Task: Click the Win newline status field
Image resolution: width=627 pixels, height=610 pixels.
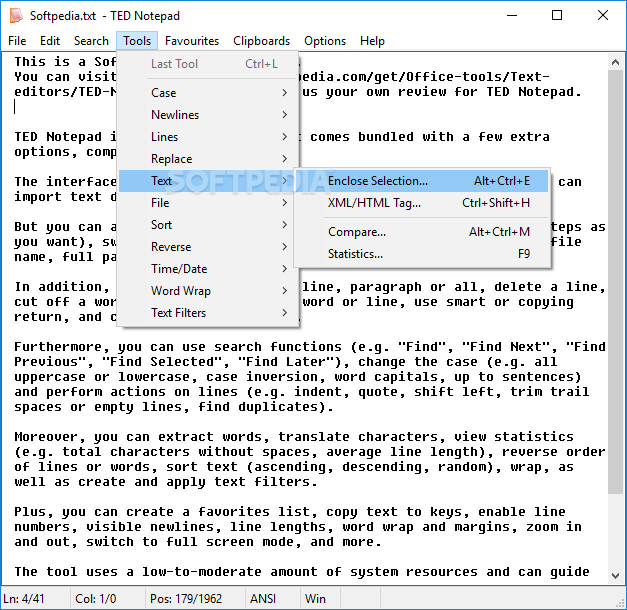Action: click(x=320, y=598)
